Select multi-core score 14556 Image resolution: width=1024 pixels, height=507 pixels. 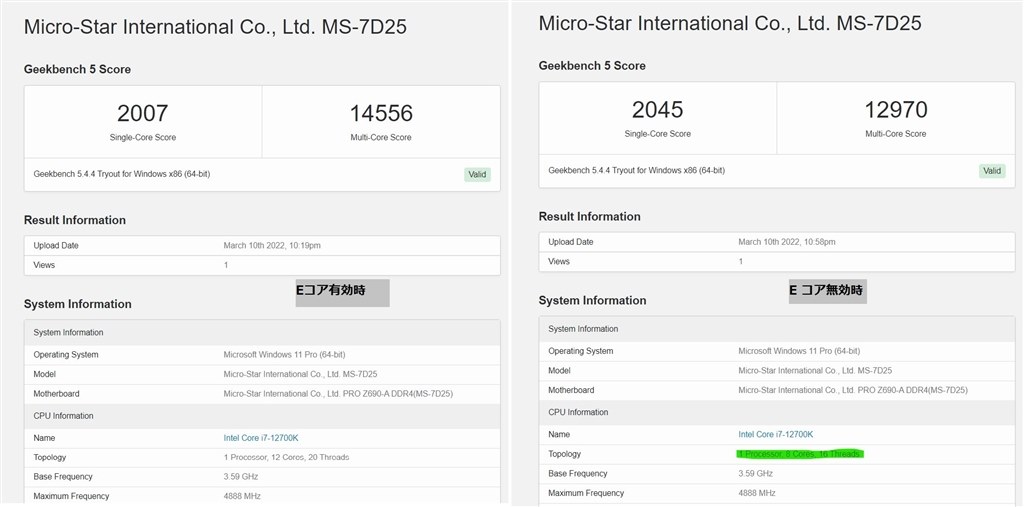(381, 113)
